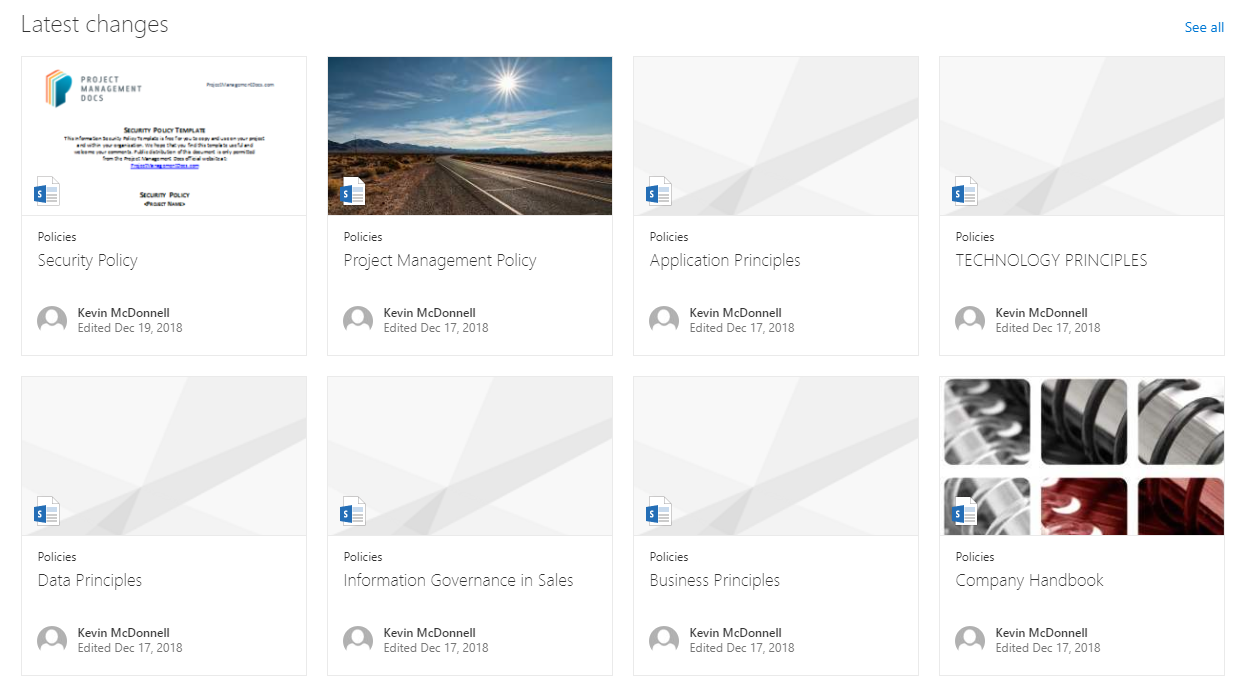1240x691 pixels.
Task: Click Kevin McDonnell on Data Principles card
Action: point(123,633)
